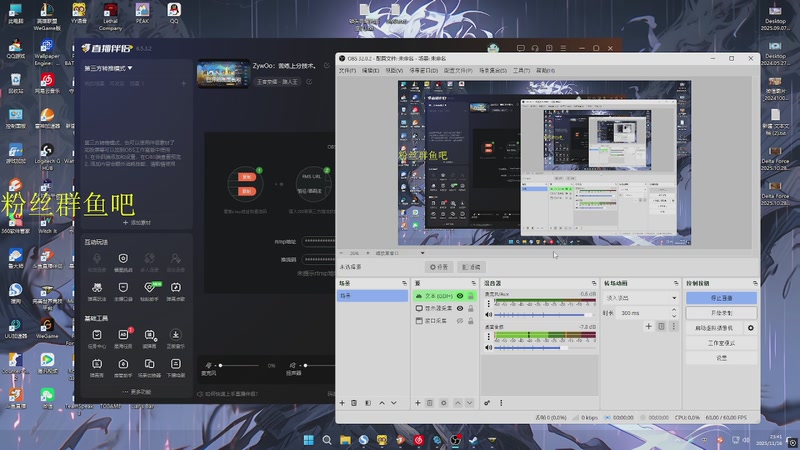Remove selected source with the Sources trash icon
The height and width of the screenshot is (450, 800).
pyautogui.click(x=430, y=403)
